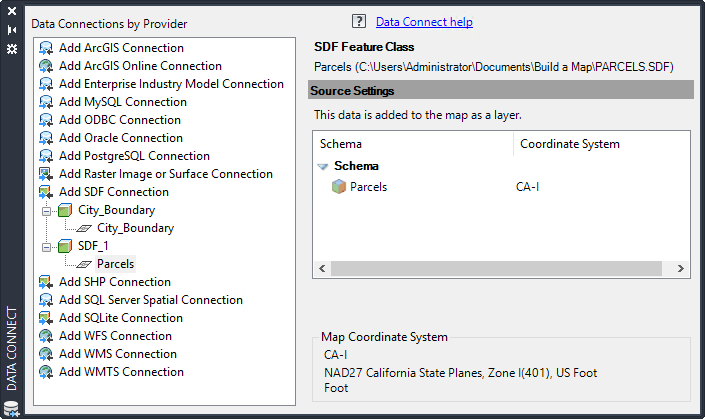Screen dimensions: 705x419
Task: Choose Add Raster Image or Surface Connection
Action: click(x=165, y=174)
